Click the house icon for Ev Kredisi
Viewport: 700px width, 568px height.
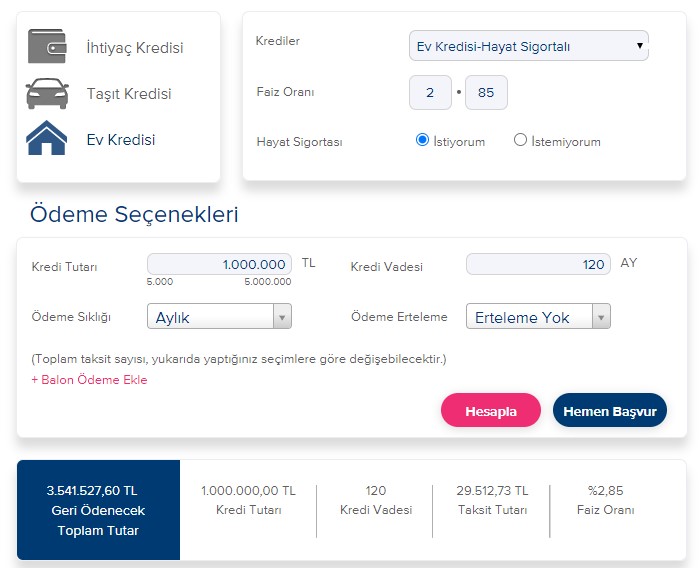coord(47,138)
